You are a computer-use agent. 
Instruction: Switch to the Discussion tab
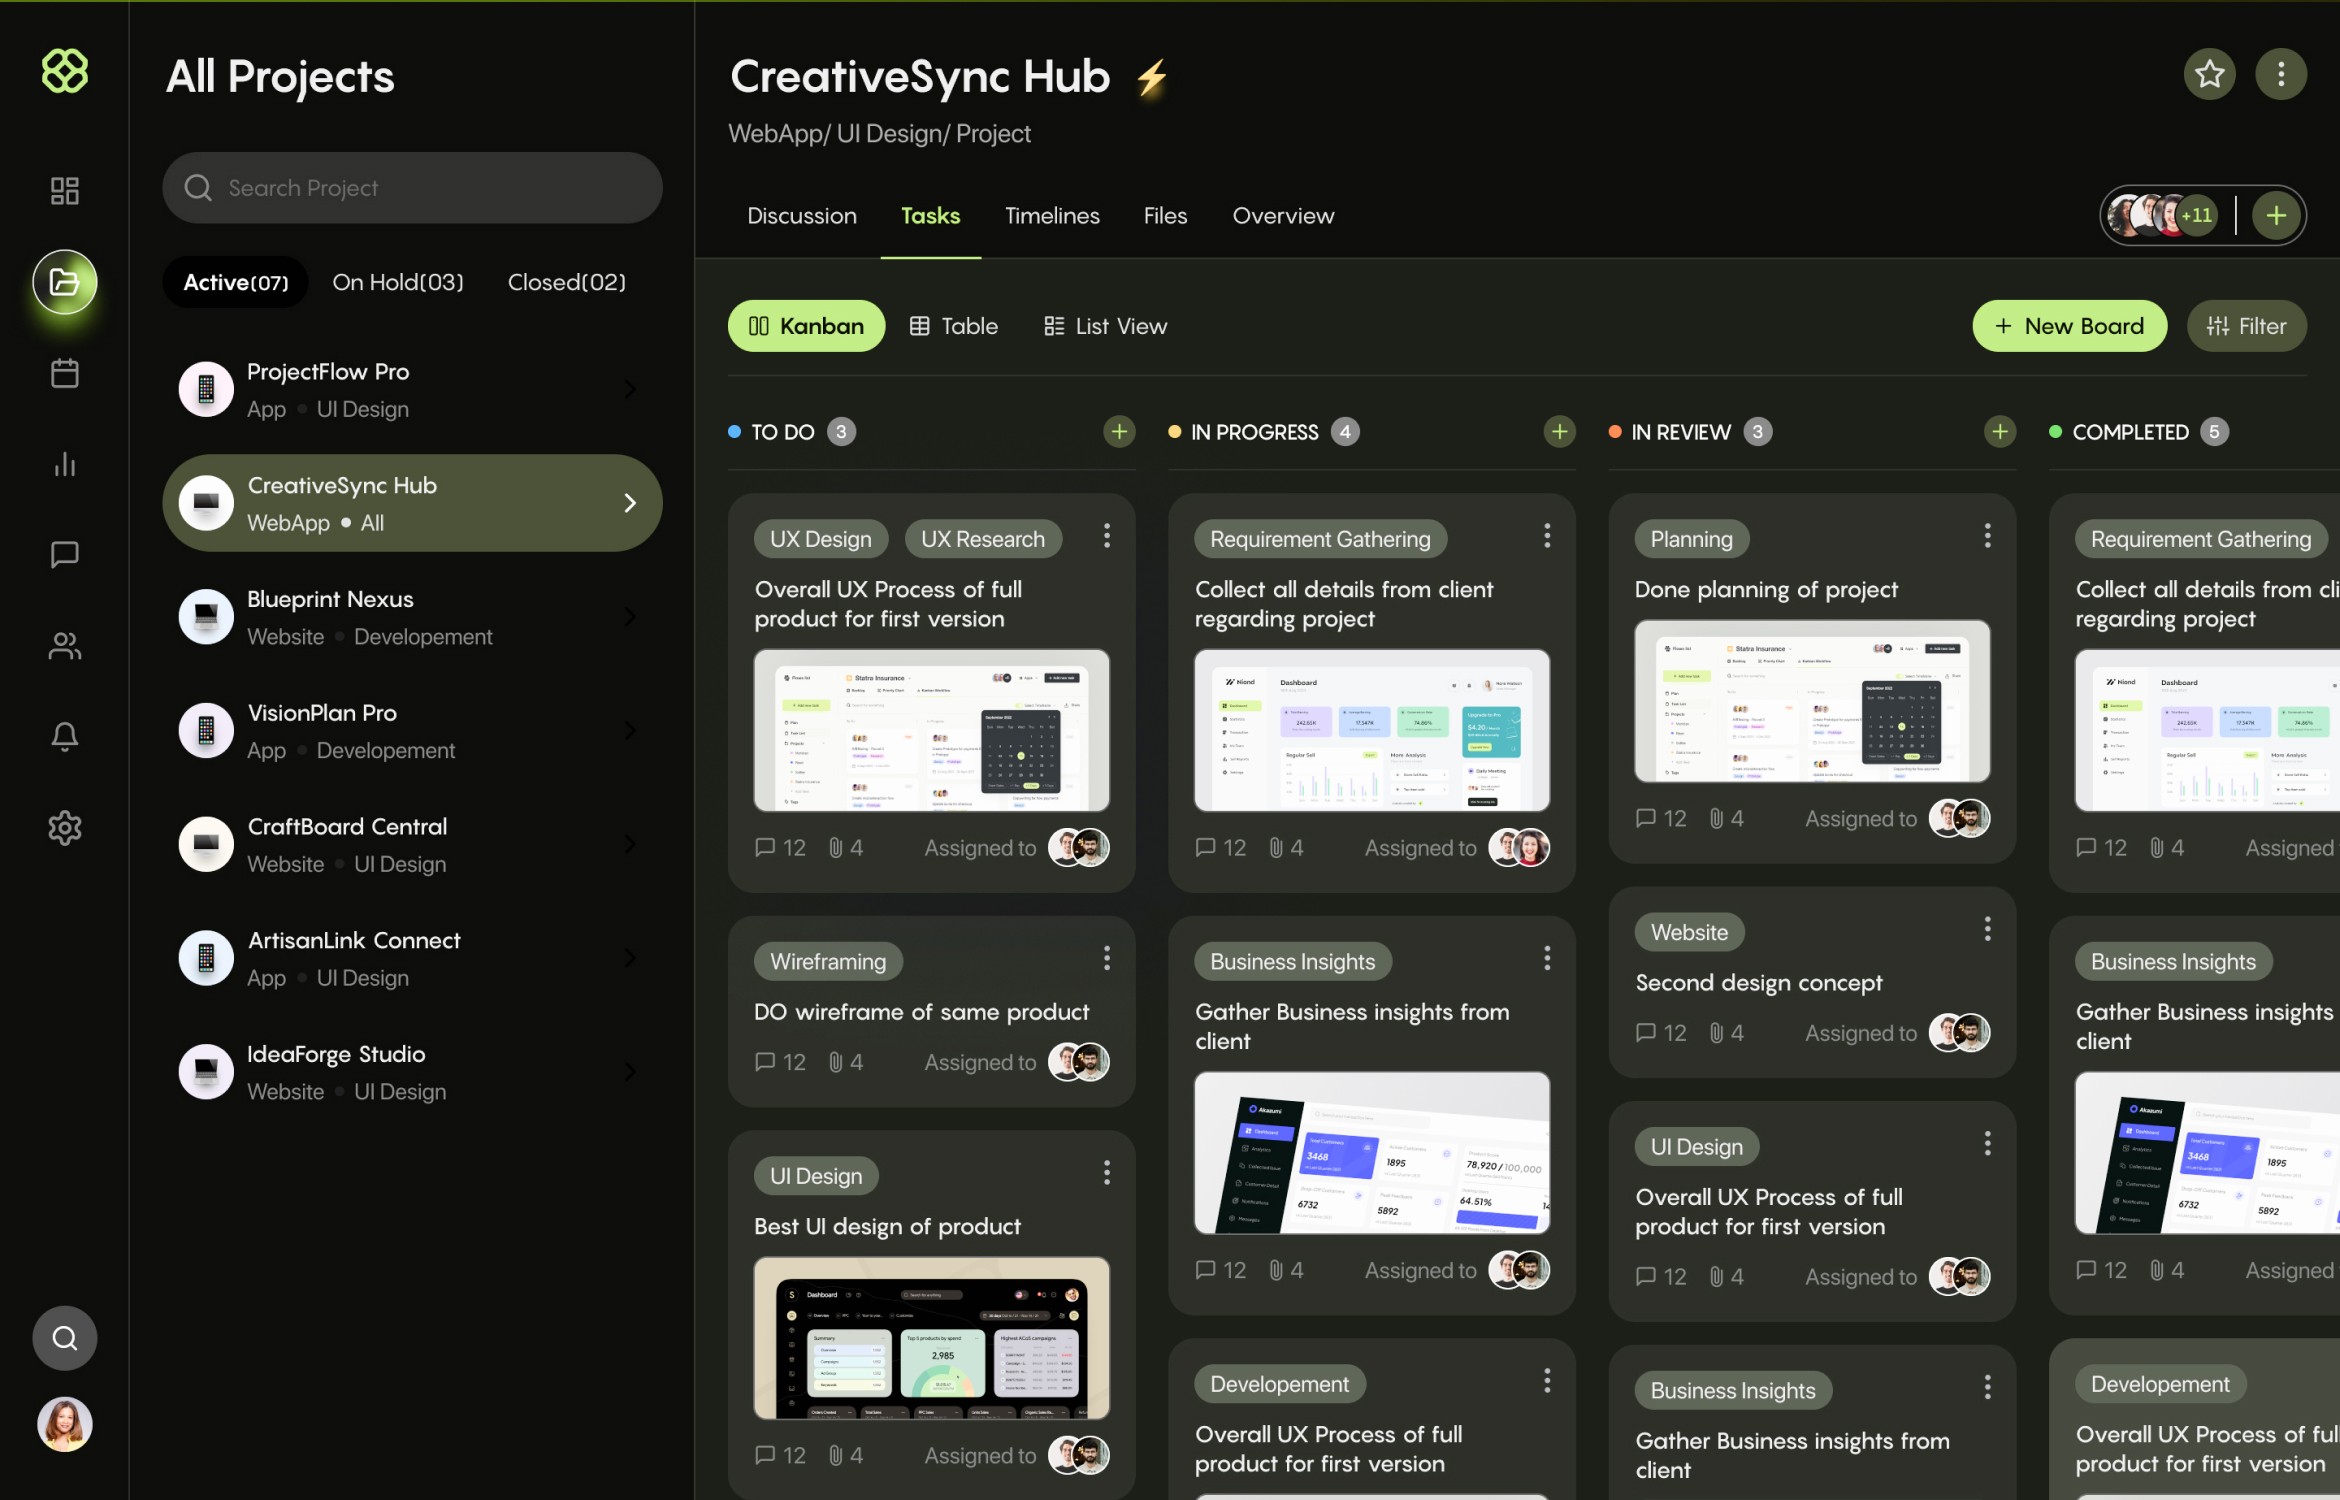pos(800,215)
